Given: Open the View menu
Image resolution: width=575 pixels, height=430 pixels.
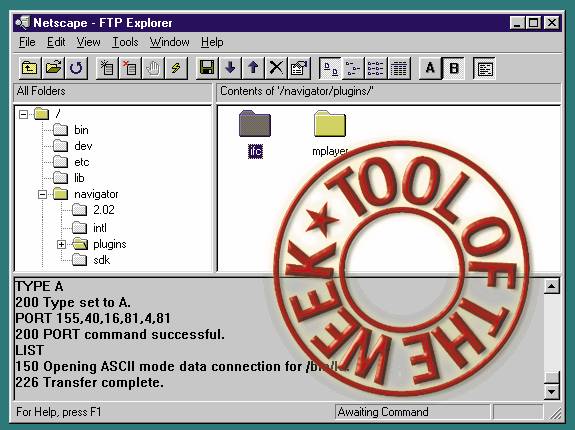Looking at the screenshot, I should click(x=88, y=42).
